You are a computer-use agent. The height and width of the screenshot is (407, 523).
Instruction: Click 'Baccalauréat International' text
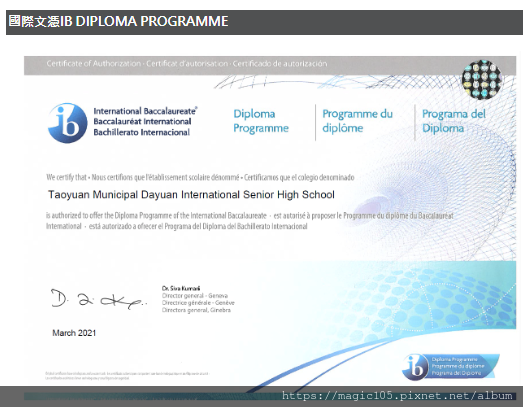click(142, 121)
